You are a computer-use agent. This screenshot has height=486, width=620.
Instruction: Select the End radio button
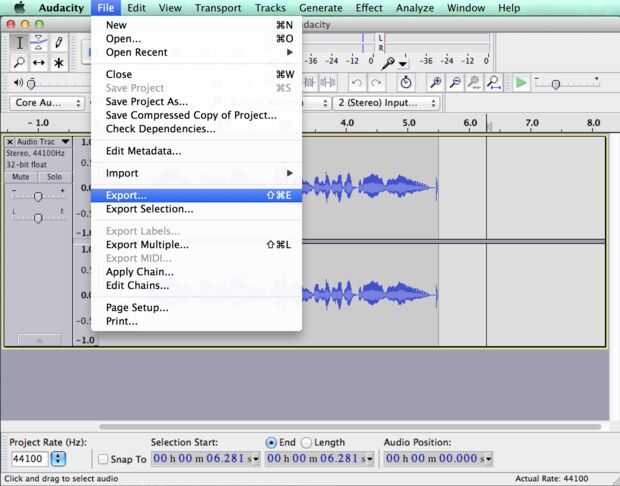[271, 443]
